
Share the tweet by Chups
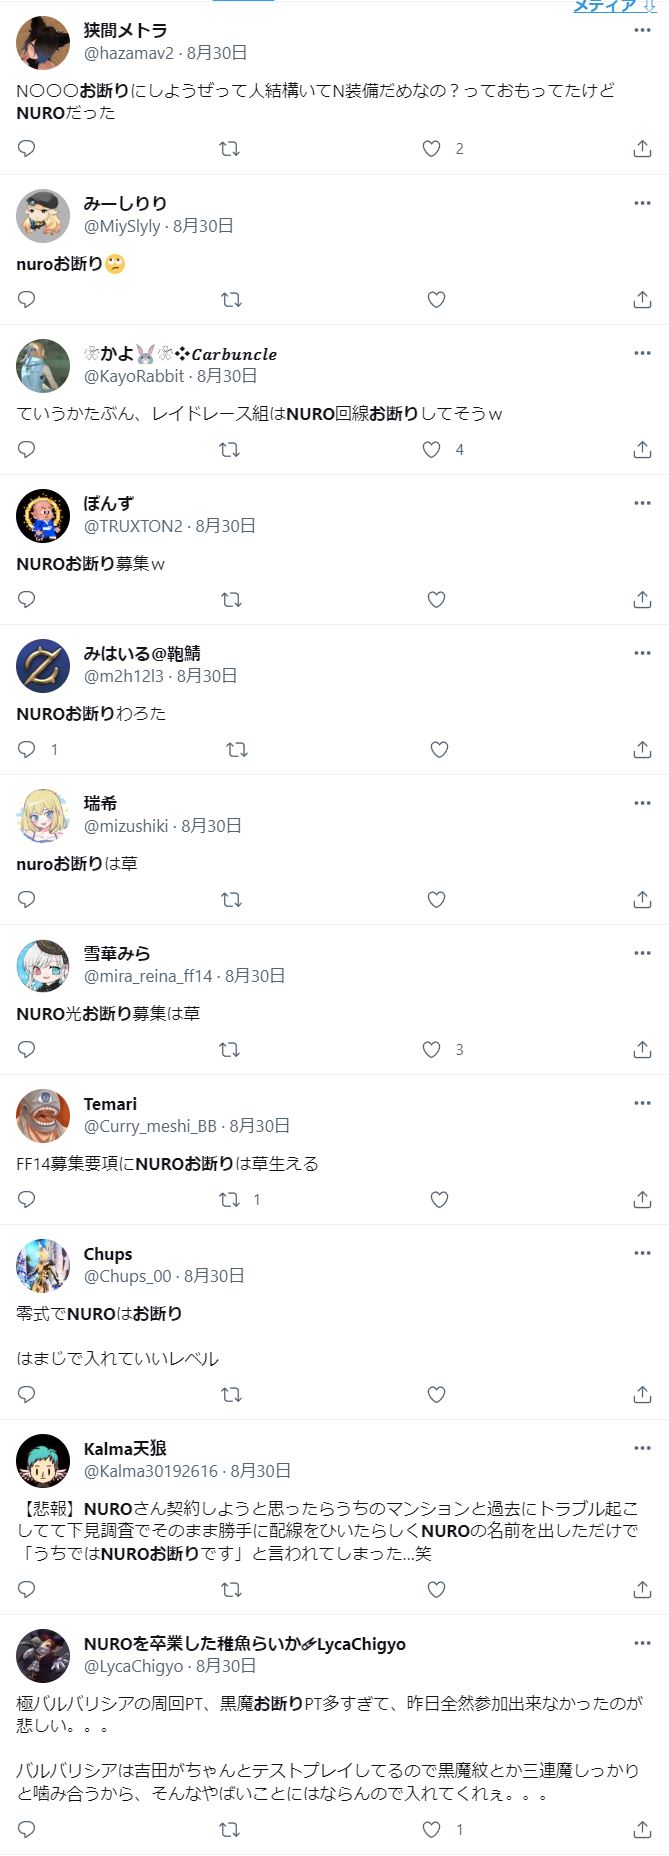click(642, 1394)
